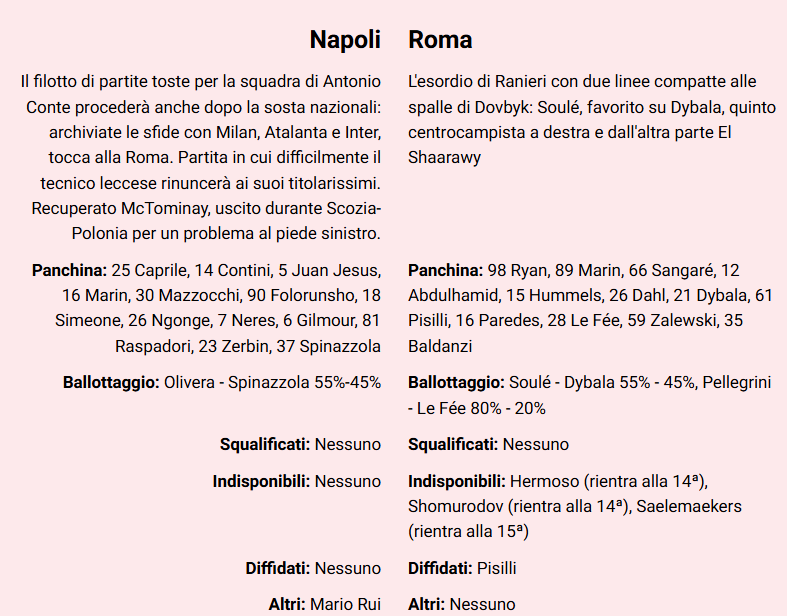Click Saelemaekers in Roma's unavailable list
This screenshot has width=787, height=616.
tap(692, 506)
